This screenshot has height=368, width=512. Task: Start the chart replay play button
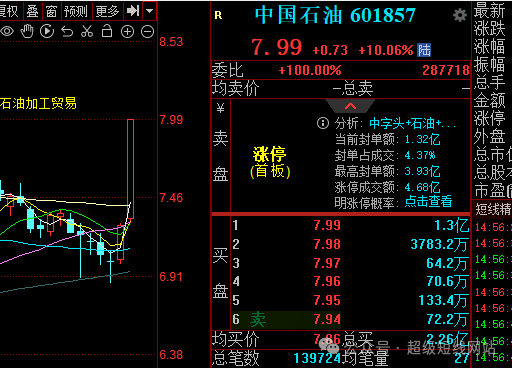pos(47,31)
